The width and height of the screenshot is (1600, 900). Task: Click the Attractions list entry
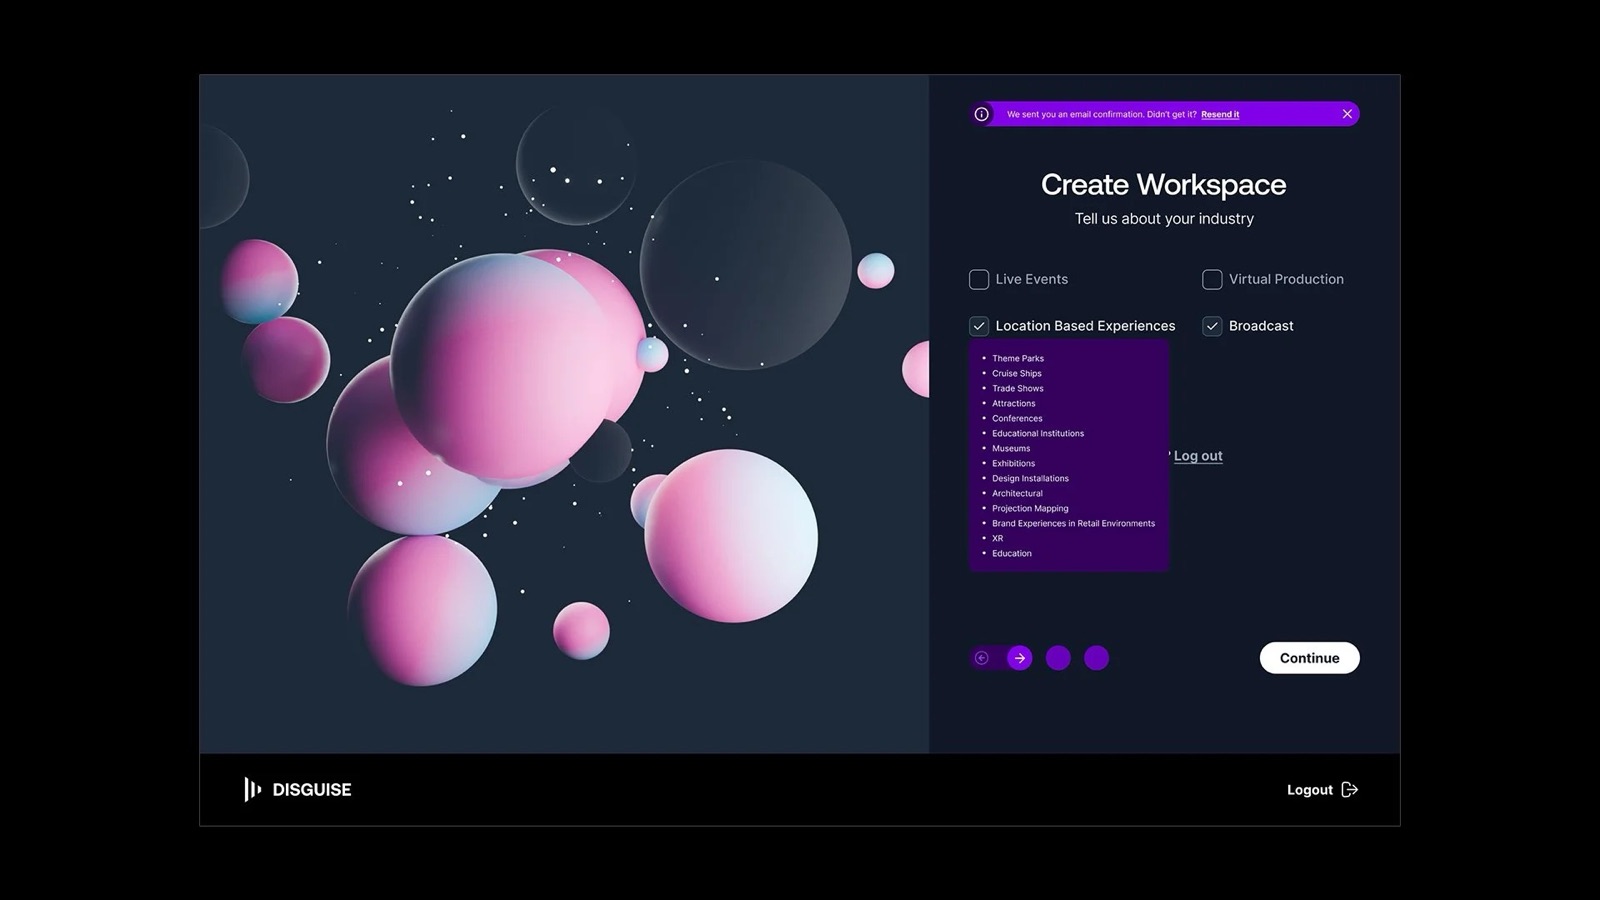[x=1014, y=403]
